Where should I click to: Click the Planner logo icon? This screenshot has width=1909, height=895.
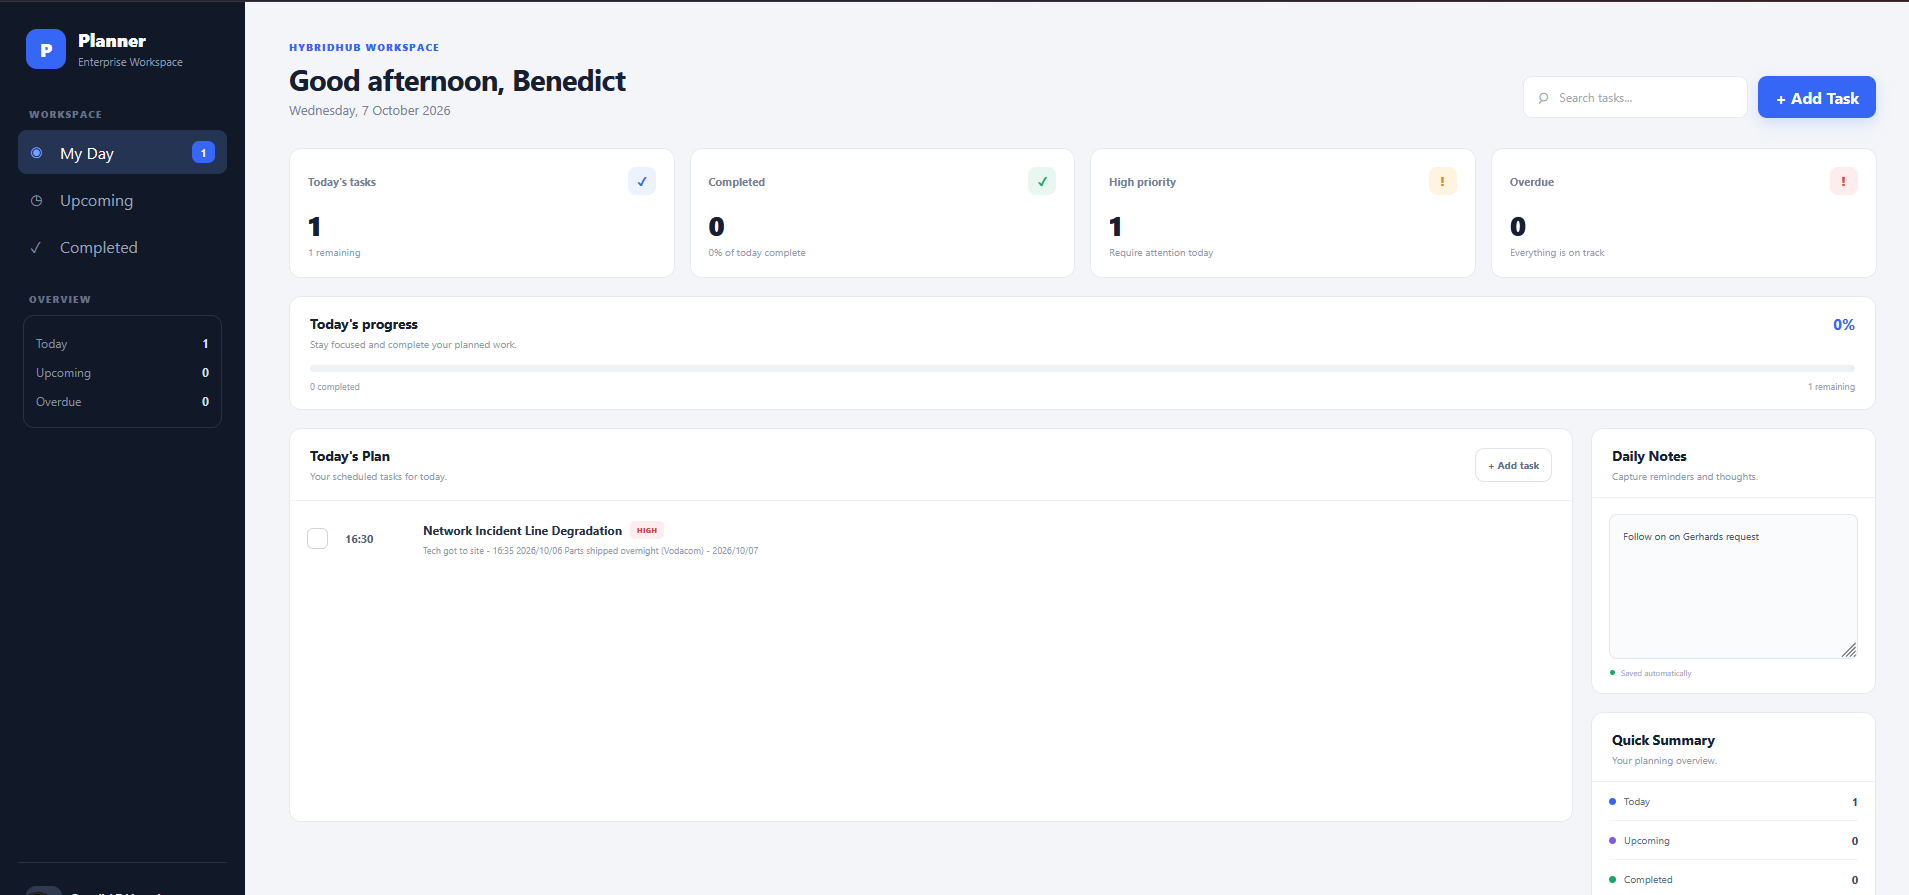(x=46, y=49)
